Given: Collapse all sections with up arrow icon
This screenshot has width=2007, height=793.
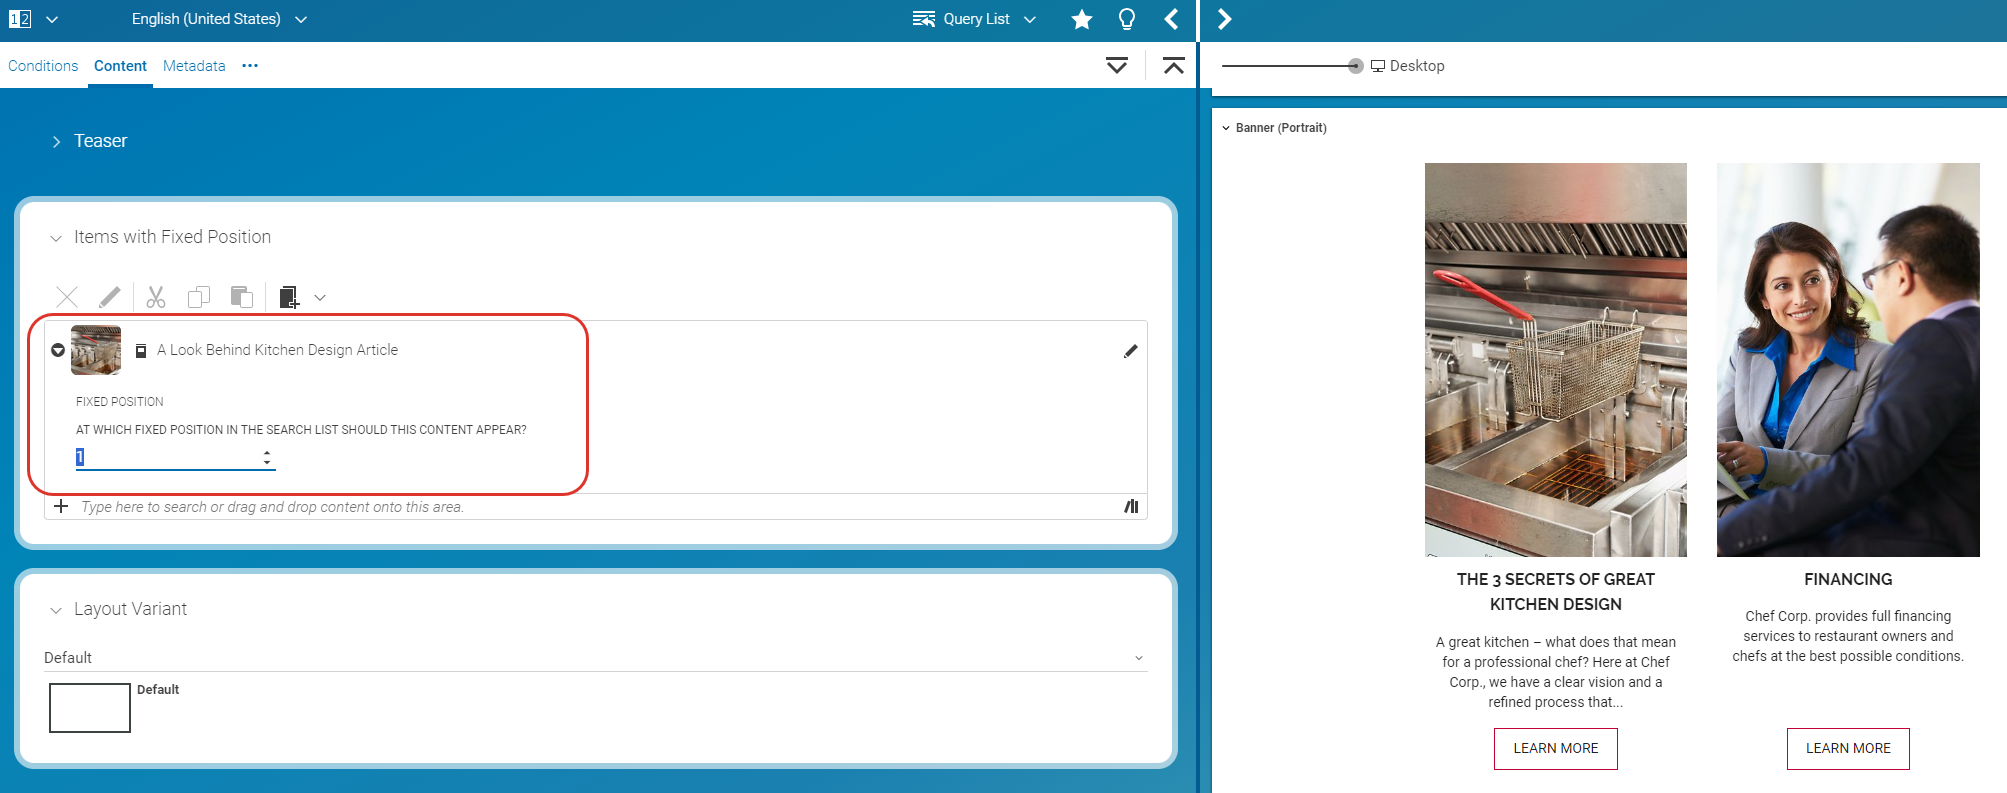Looking at the screenshot, I should tap(1173, 66).
